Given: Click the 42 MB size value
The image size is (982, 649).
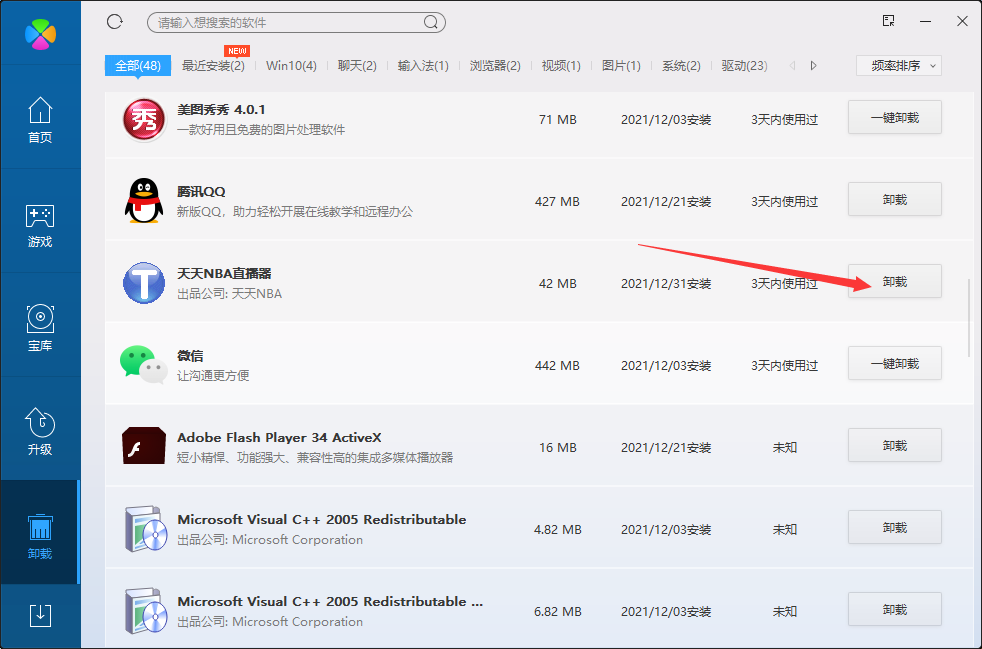Looking at the screenshot, I should click(557, 284).
